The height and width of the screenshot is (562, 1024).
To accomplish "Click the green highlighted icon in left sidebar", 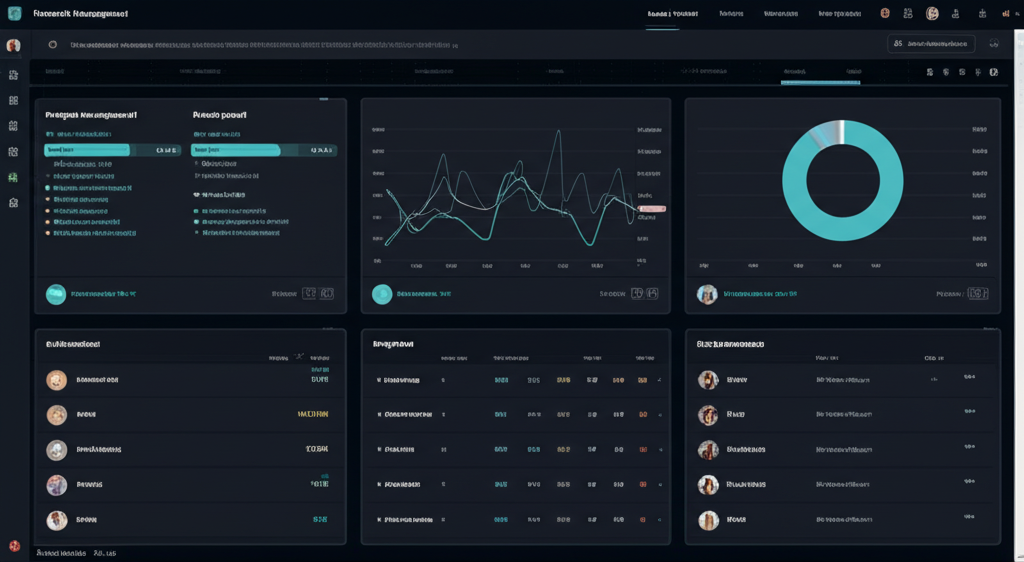I will tap(13, 178).
